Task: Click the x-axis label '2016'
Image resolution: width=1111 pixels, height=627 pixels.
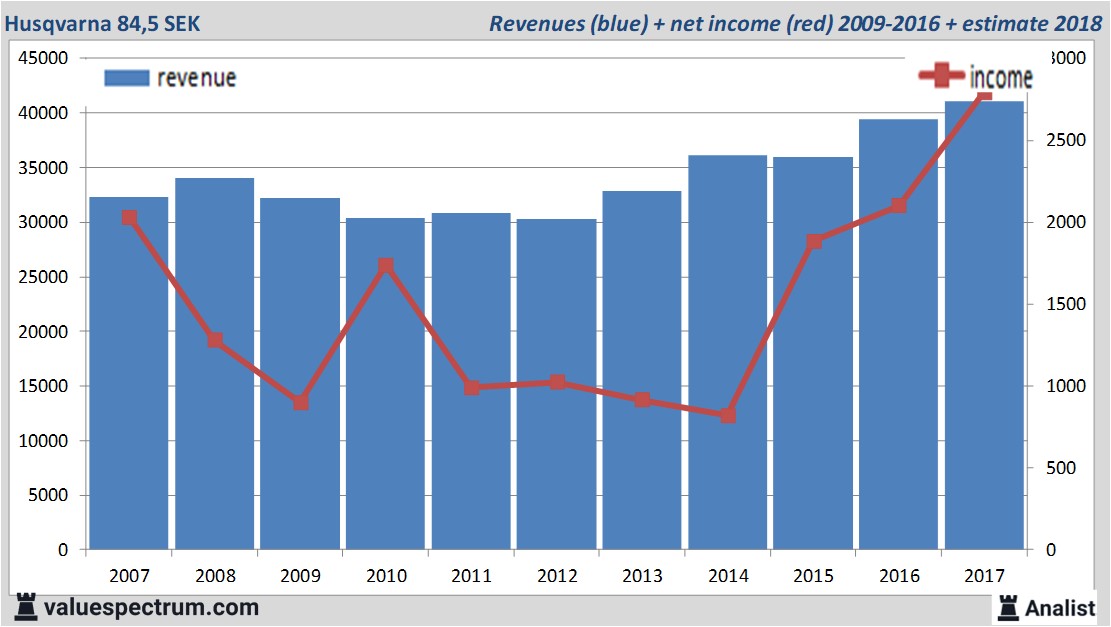Action: [899, 576]
